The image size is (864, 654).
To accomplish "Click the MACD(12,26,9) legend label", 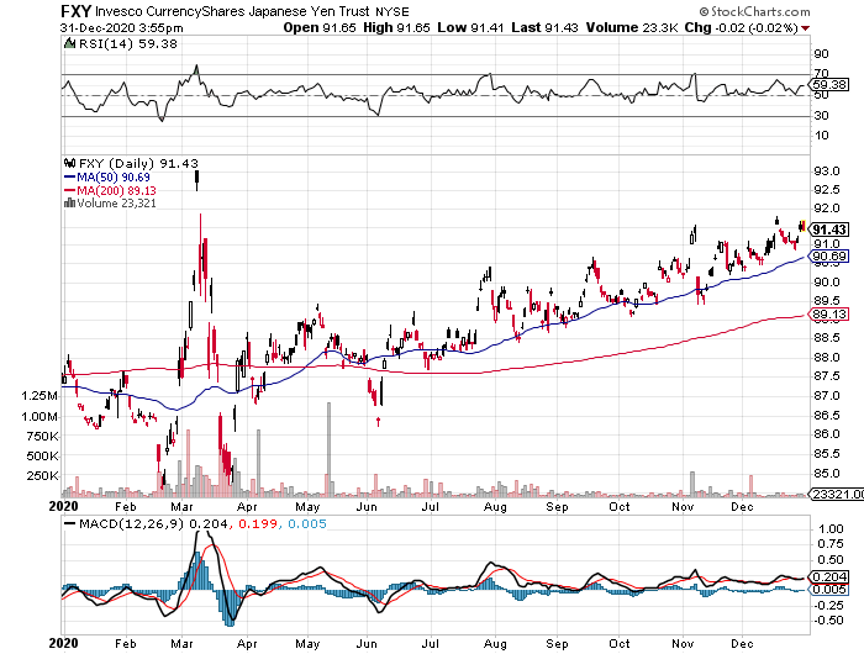I will coord(131,523).
